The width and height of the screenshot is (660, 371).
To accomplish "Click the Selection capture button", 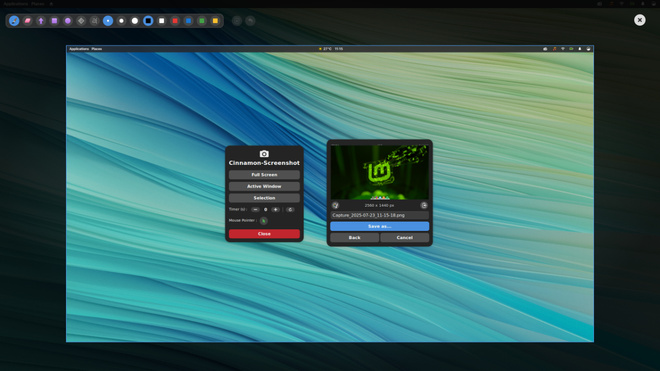I will pyautogui.click(x=264, y=198).
